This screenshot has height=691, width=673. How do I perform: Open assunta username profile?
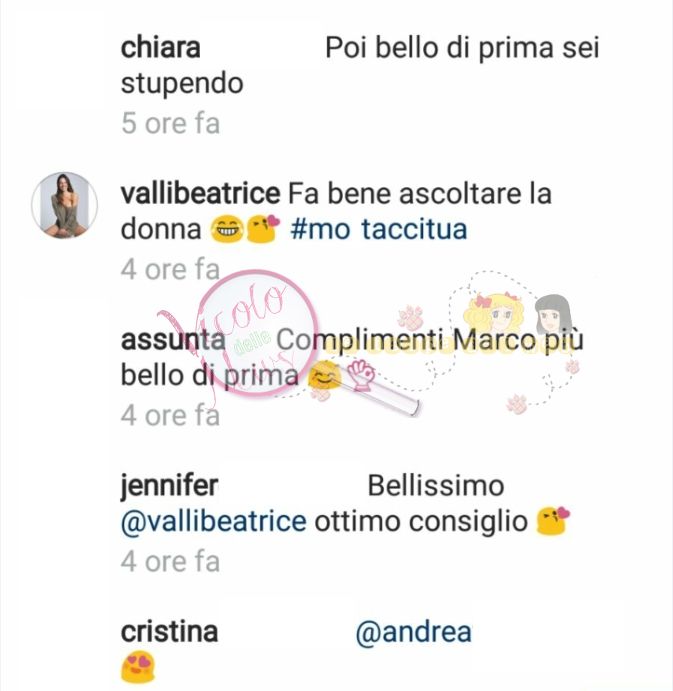[x=173, y=340]
